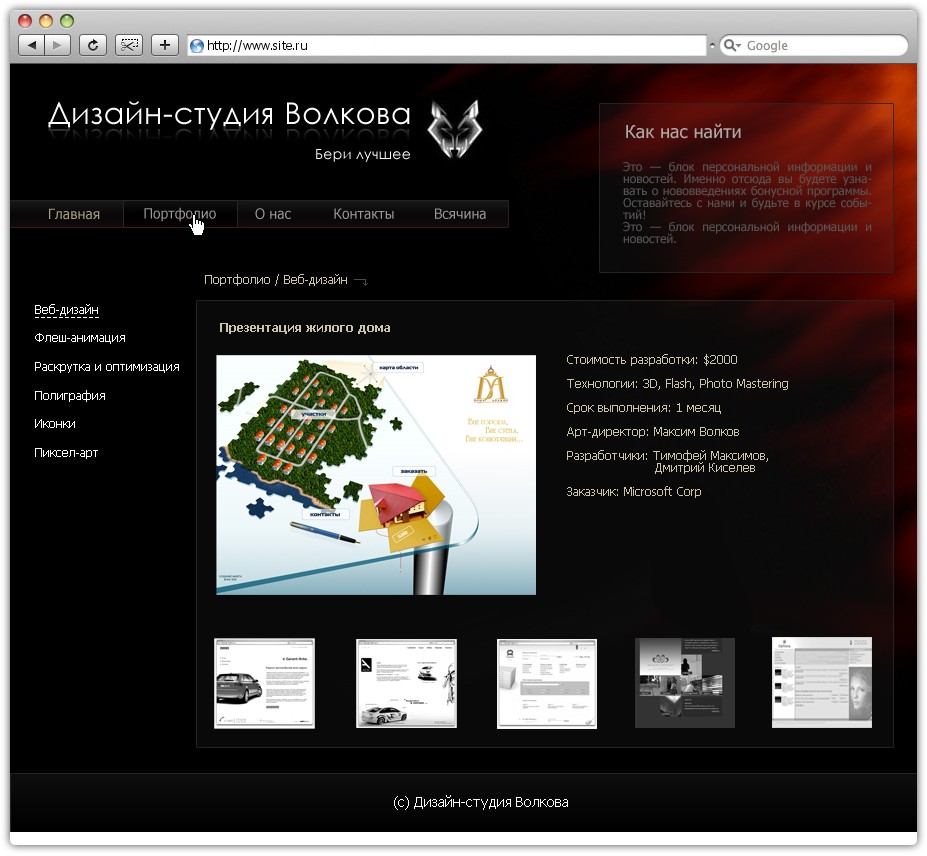Click the globe site icon in address bar
The image size is (927, 856).
tap(197, 46)
